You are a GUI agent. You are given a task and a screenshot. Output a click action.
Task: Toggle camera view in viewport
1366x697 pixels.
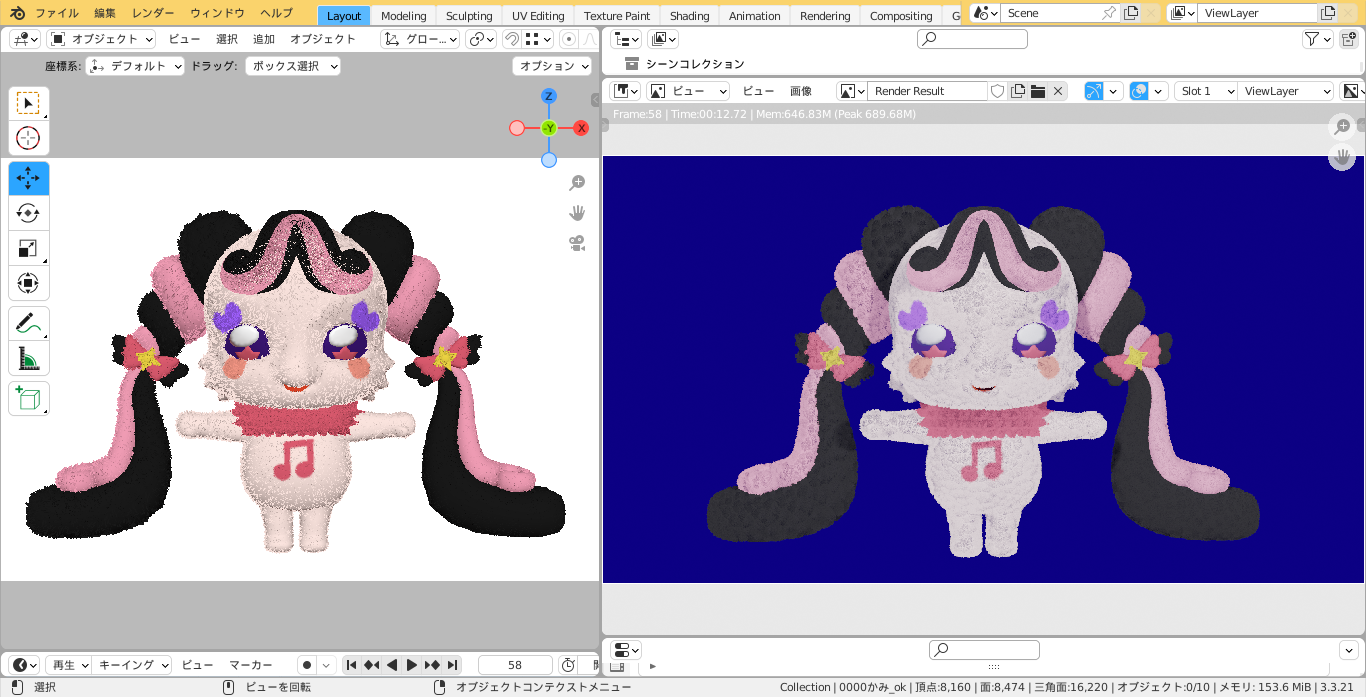(577, 243)
